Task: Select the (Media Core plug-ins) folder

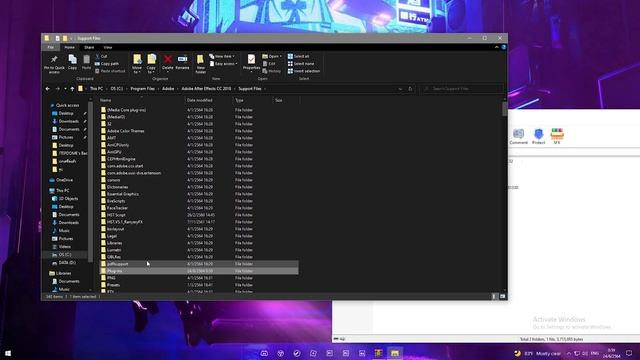Action: tap(126, 110)
